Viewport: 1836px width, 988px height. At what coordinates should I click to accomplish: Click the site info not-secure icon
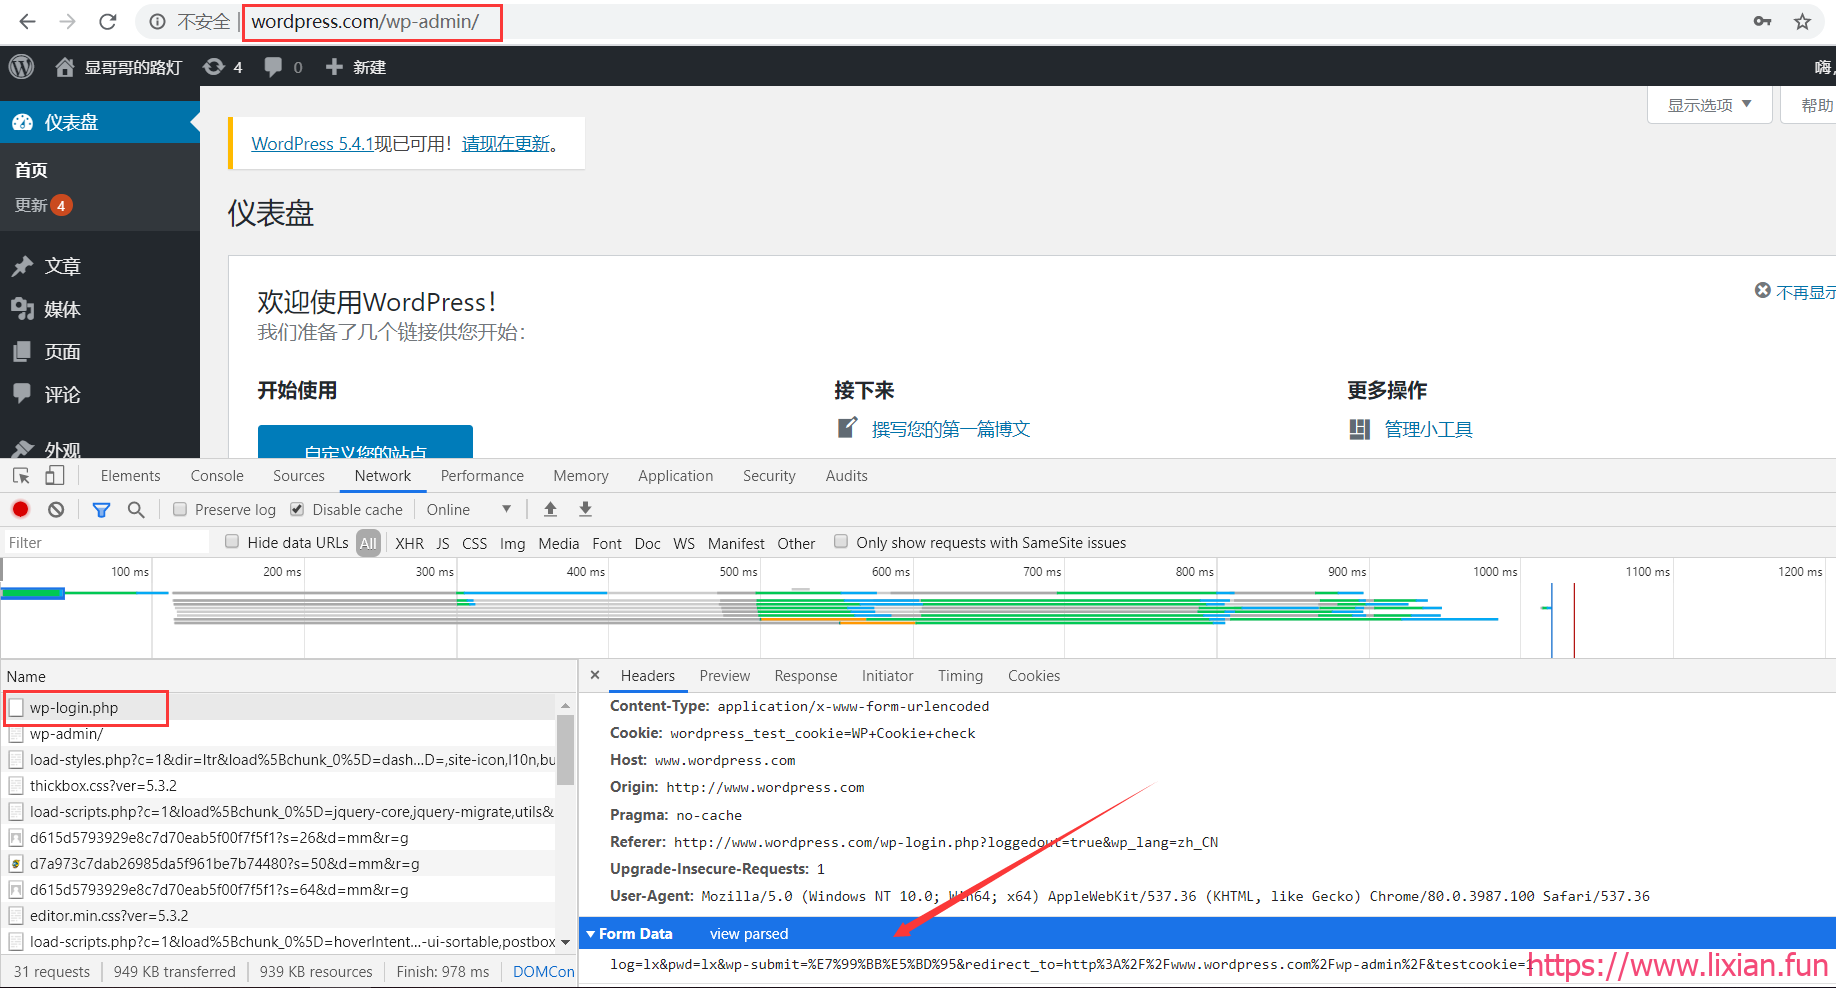pyautogui.click(x=157, y=21)
